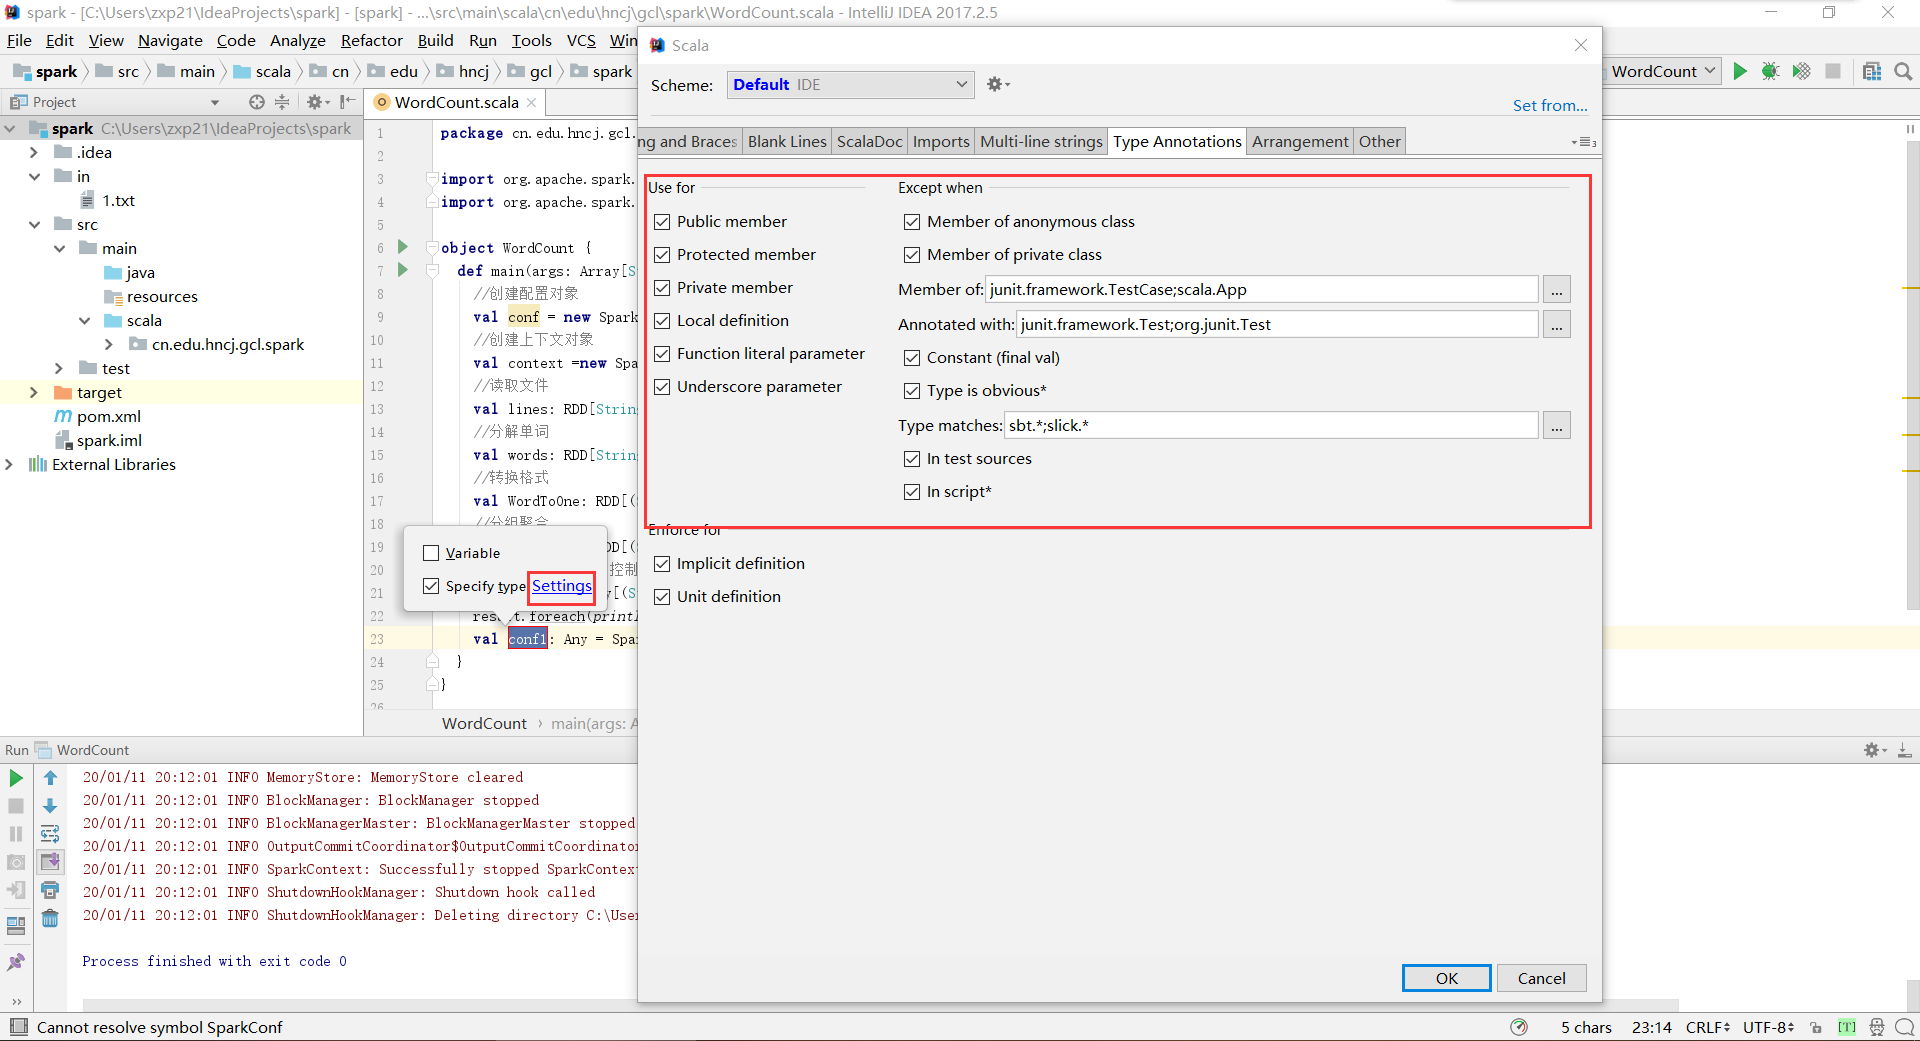Open the Refactor menu

tap(370, 40)
